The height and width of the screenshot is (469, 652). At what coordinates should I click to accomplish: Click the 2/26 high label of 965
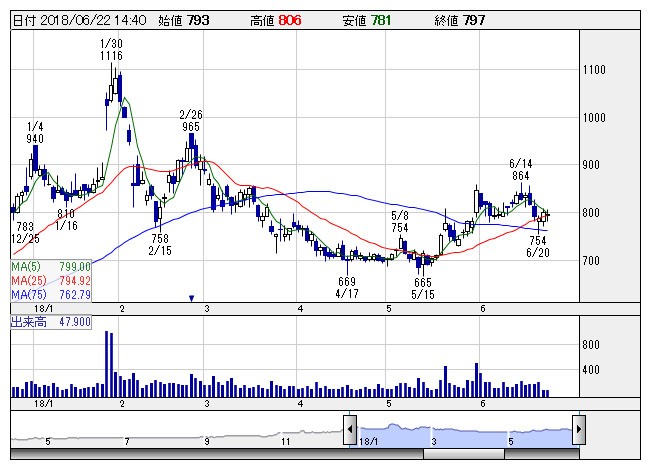191,127
